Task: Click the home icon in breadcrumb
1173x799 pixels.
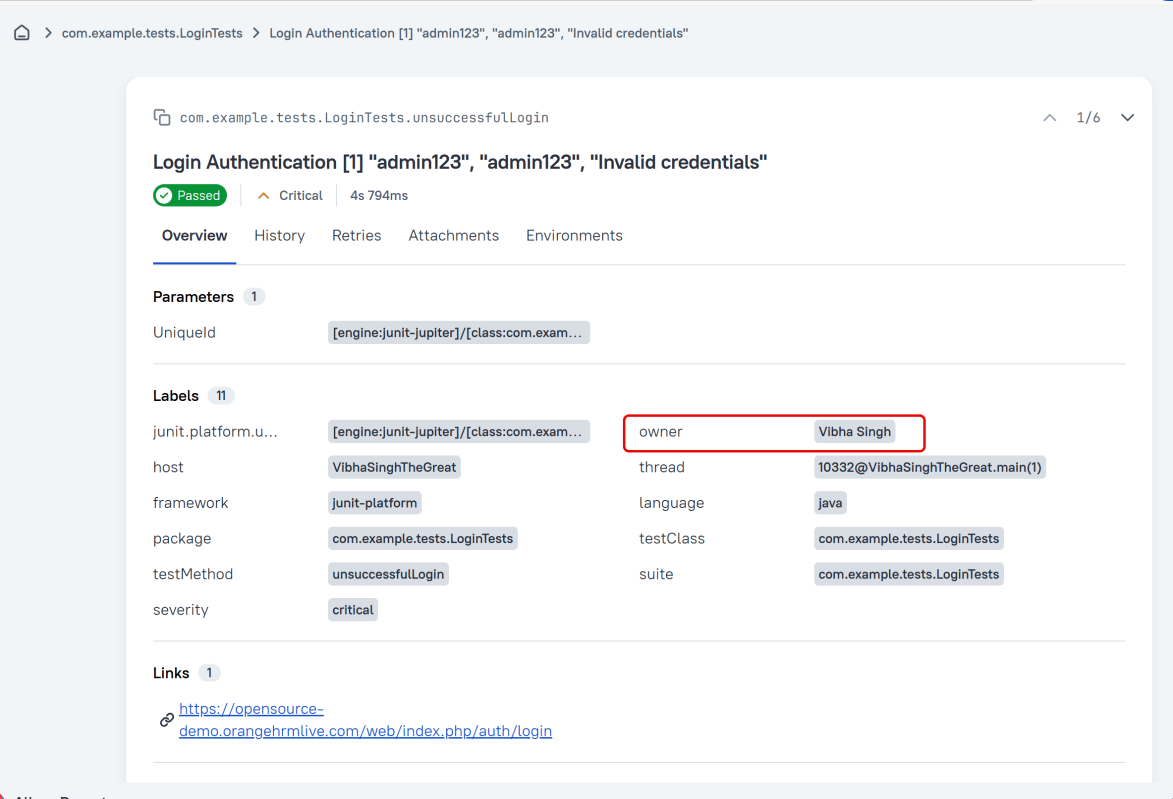Action: tap(22, 33)
